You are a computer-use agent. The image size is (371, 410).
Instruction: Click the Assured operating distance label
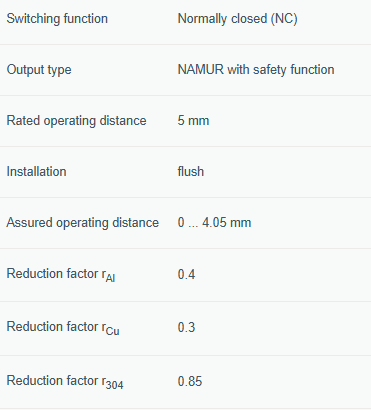83,223
